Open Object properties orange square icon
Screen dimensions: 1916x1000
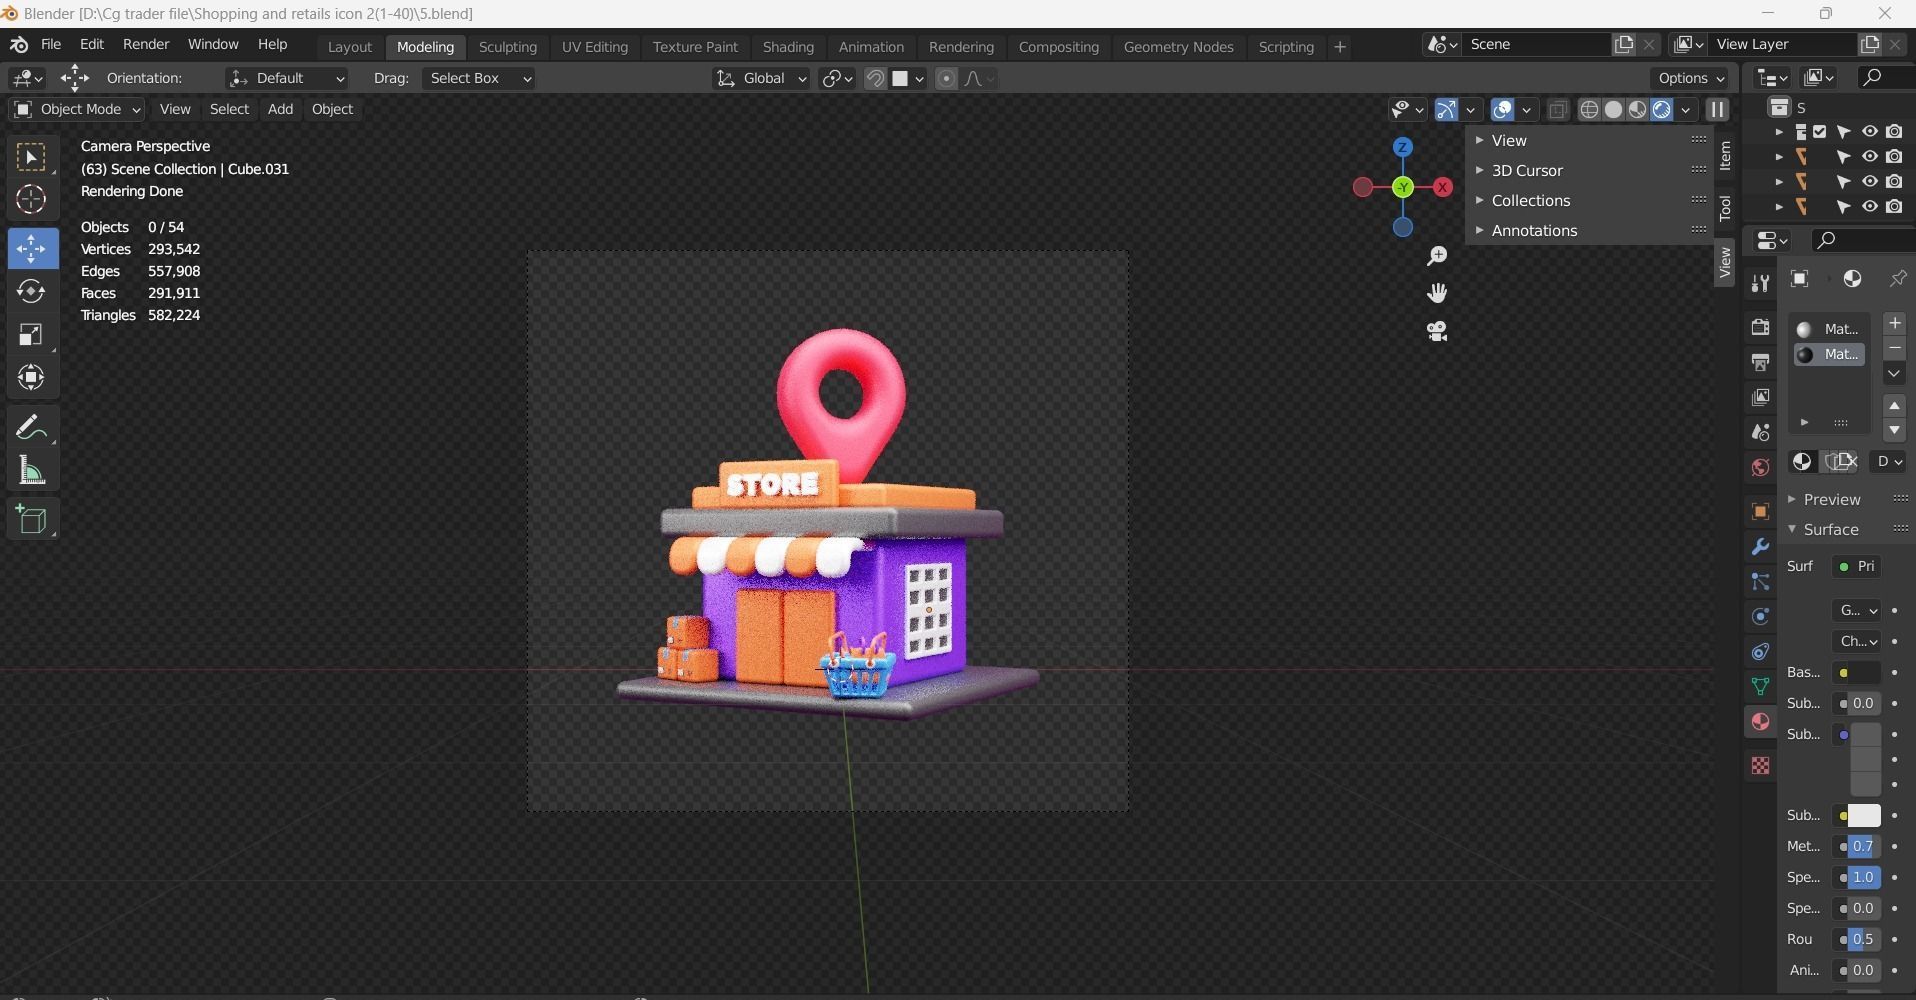(x=1760, y=511)
